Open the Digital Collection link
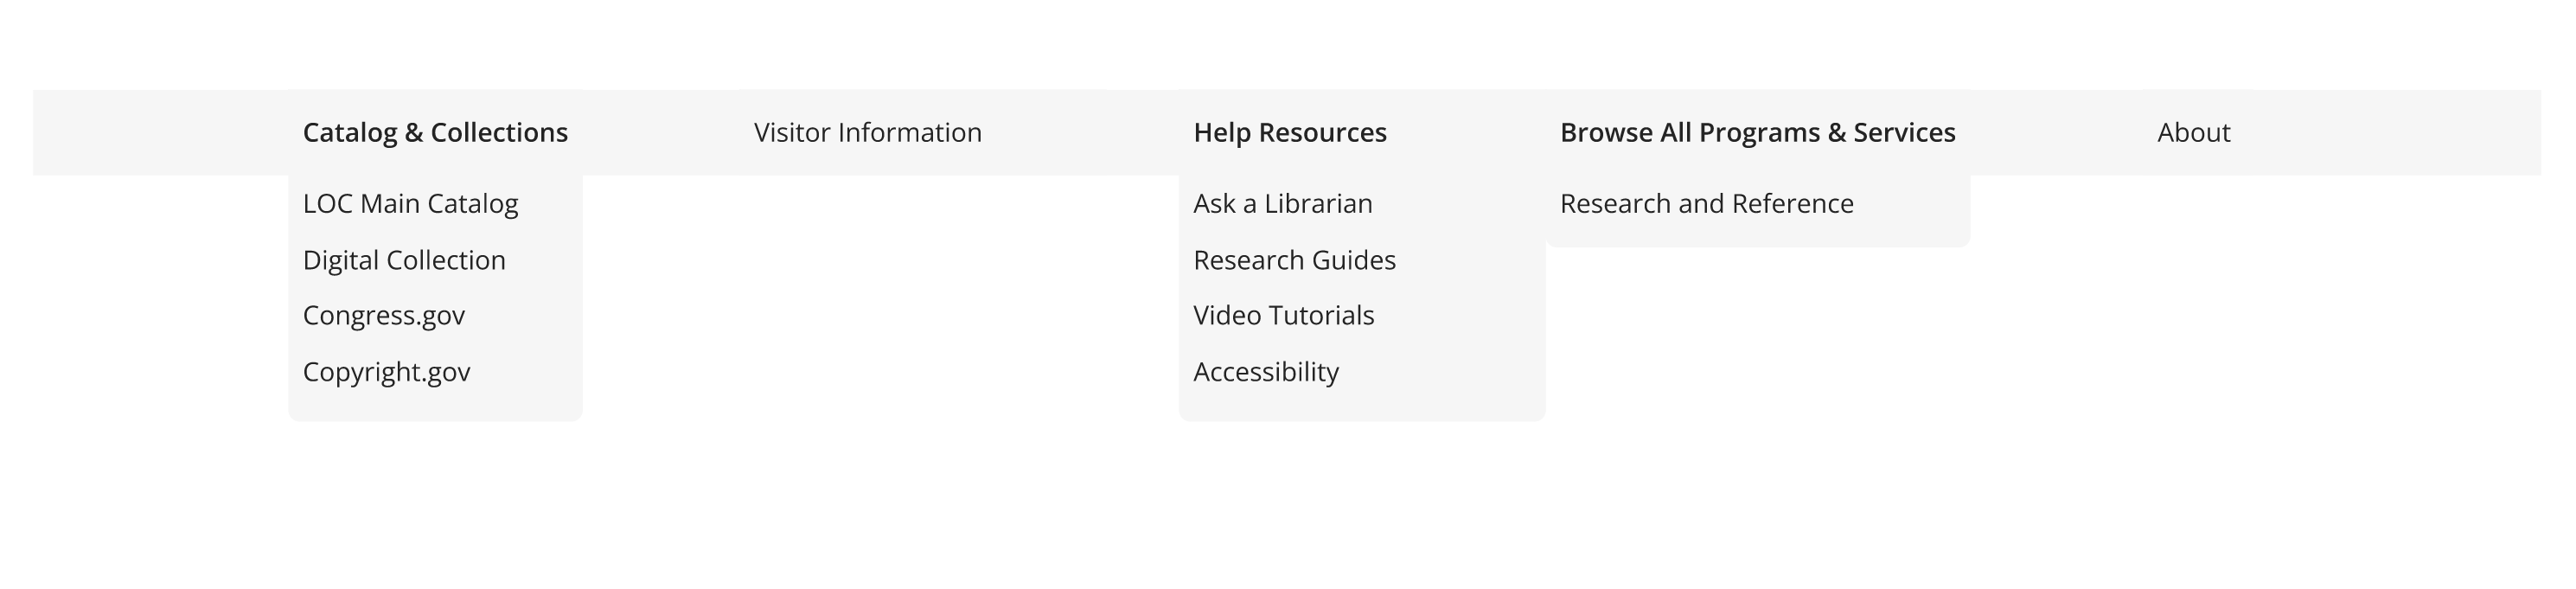The height and width of the screenshot is (589, 2576). (x=404, y=260)
